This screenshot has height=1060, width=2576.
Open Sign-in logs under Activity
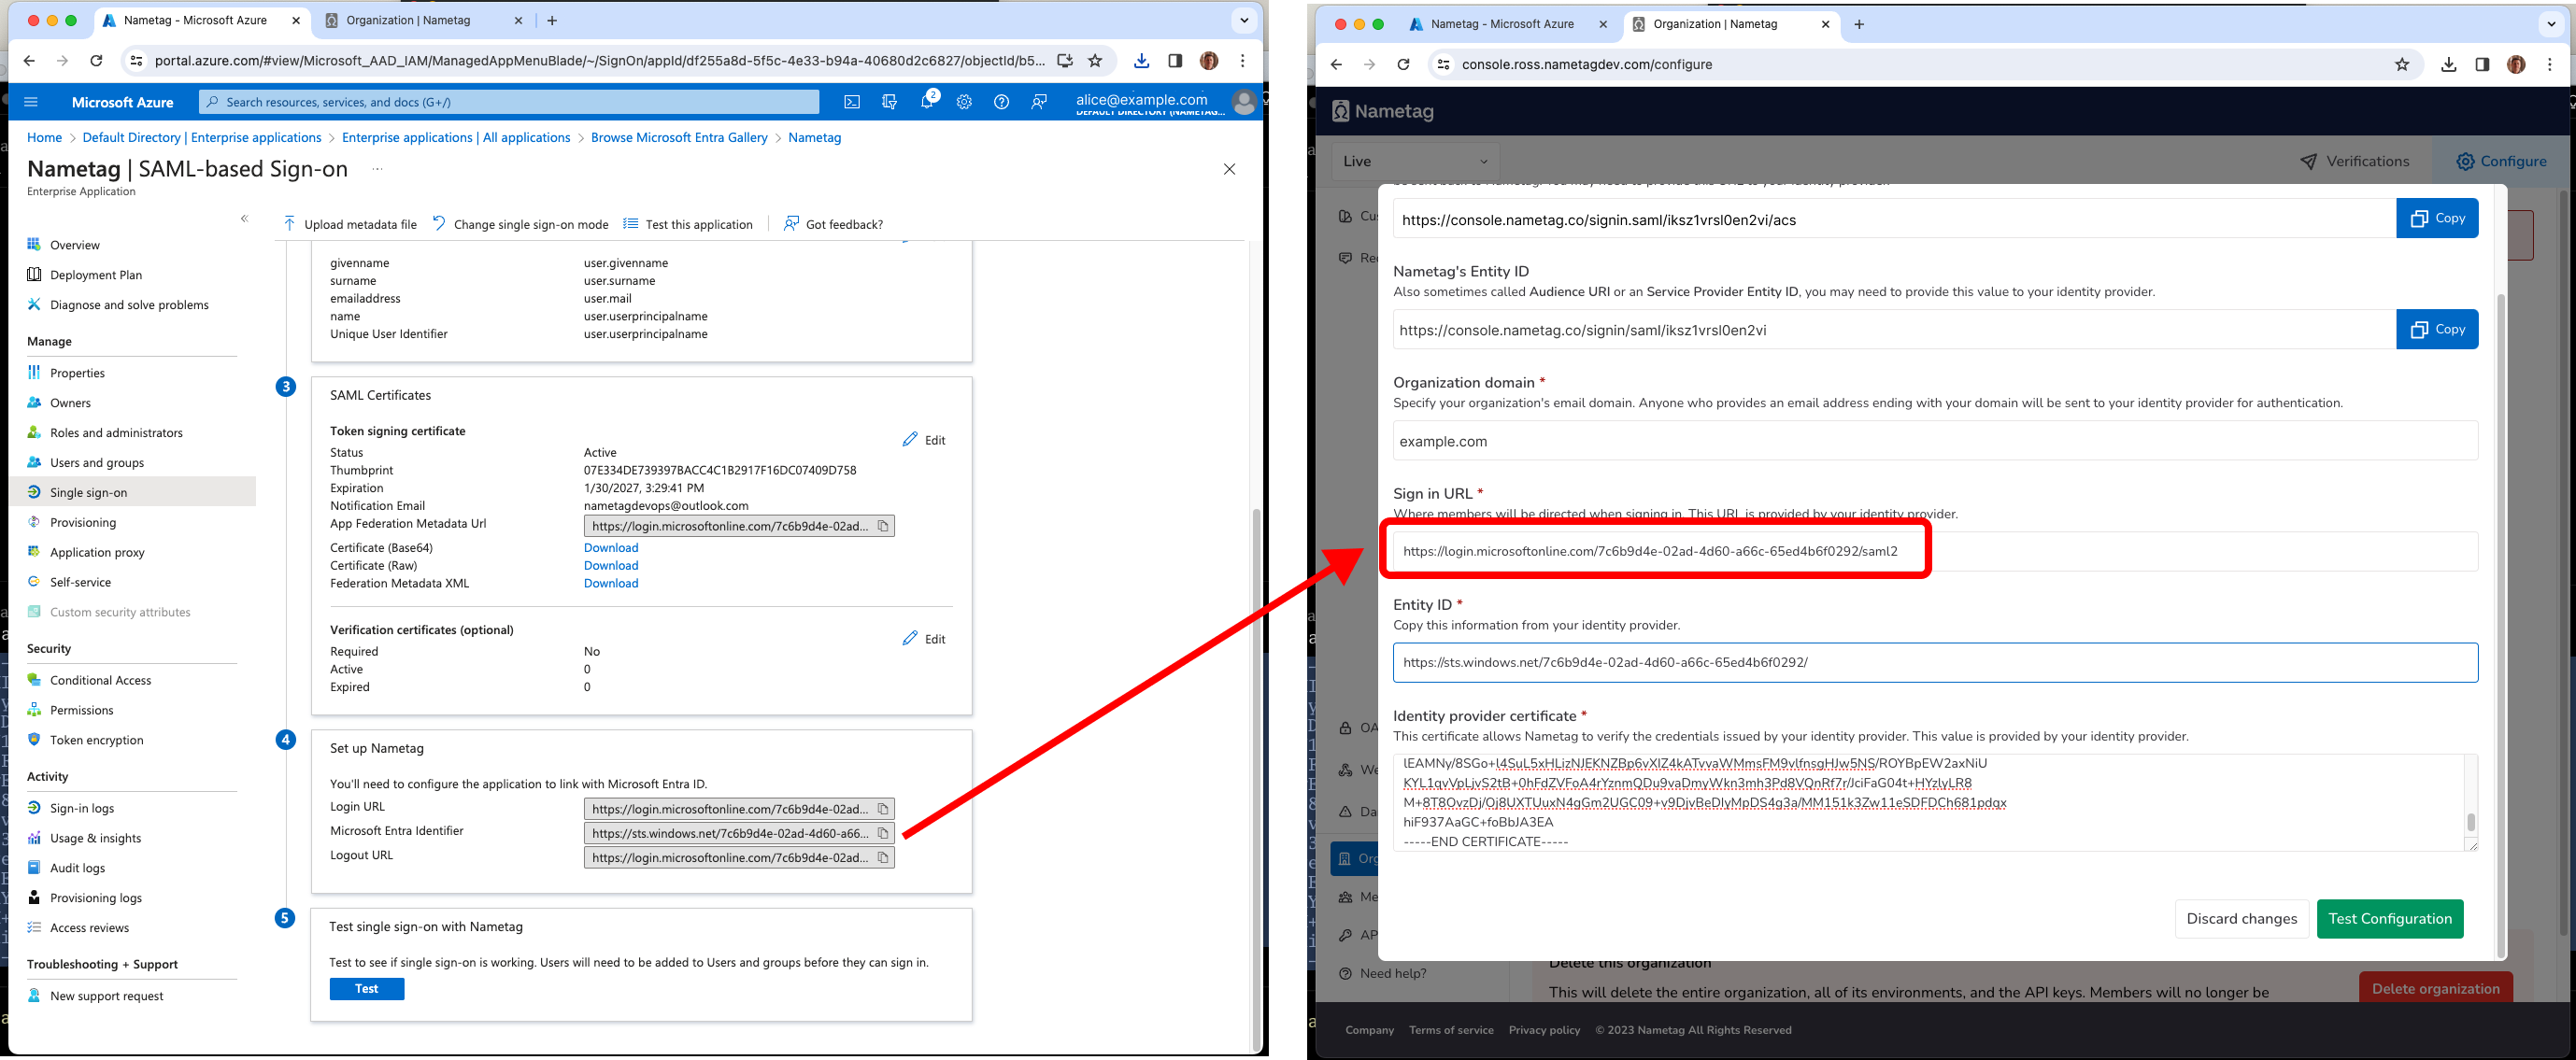click(82, 809)
